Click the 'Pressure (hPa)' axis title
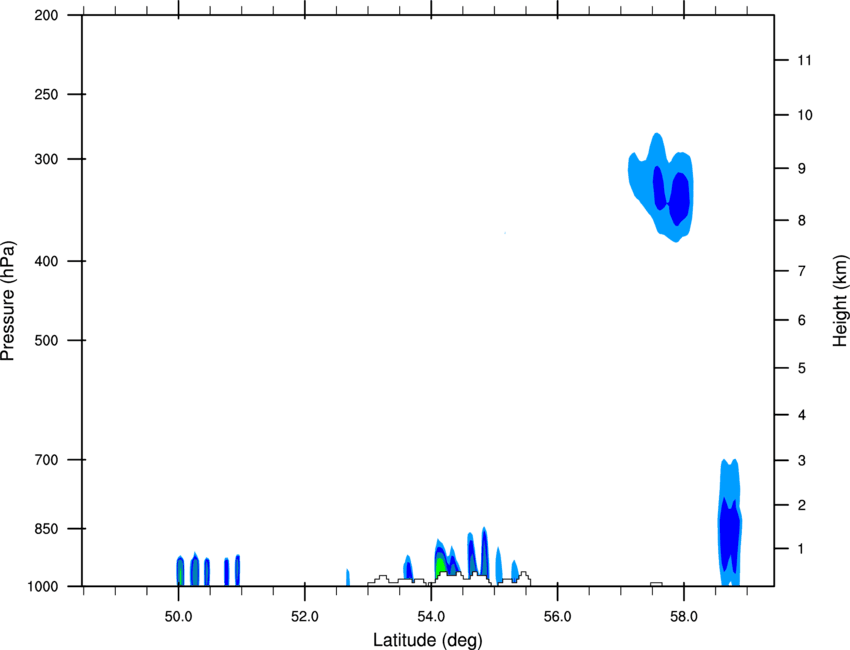Image resolution: width=850 pixels, height=650 pixels. click(8, 301)
